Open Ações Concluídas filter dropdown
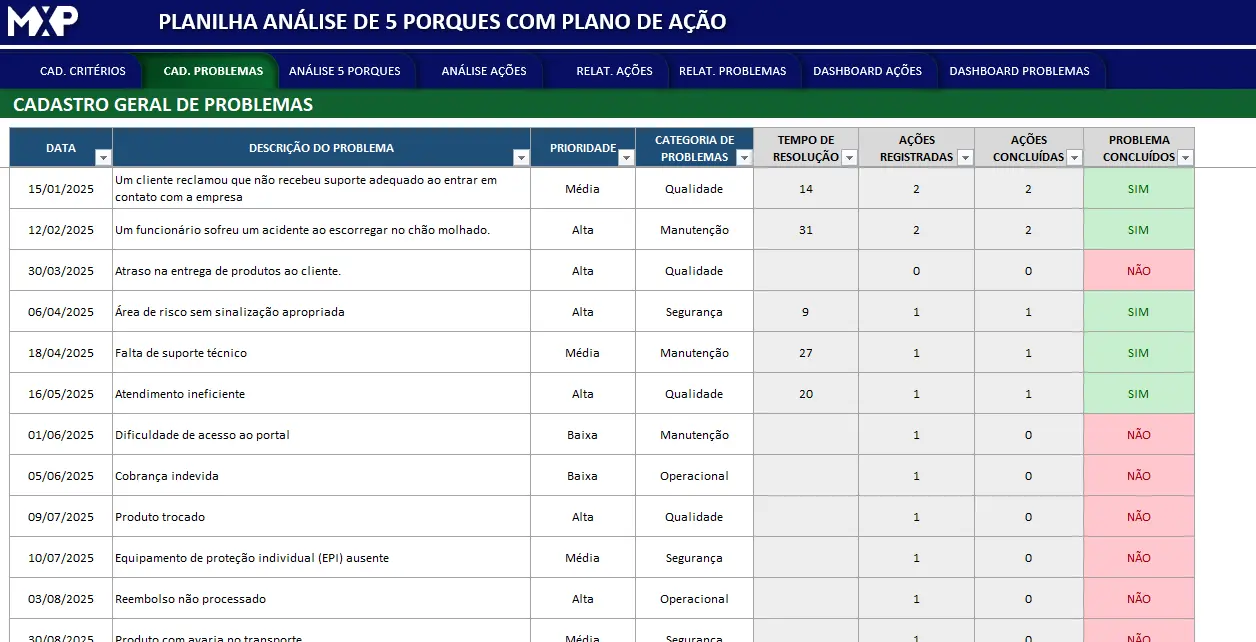 pyautogui.click(x=1074, y=158)
